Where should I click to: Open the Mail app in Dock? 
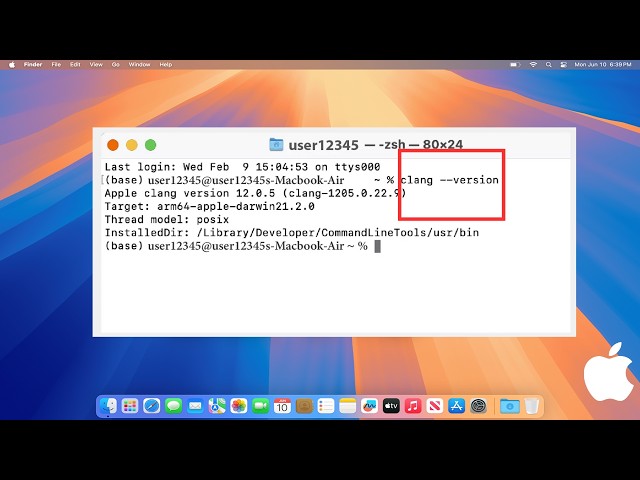click(x=195, y=406)
